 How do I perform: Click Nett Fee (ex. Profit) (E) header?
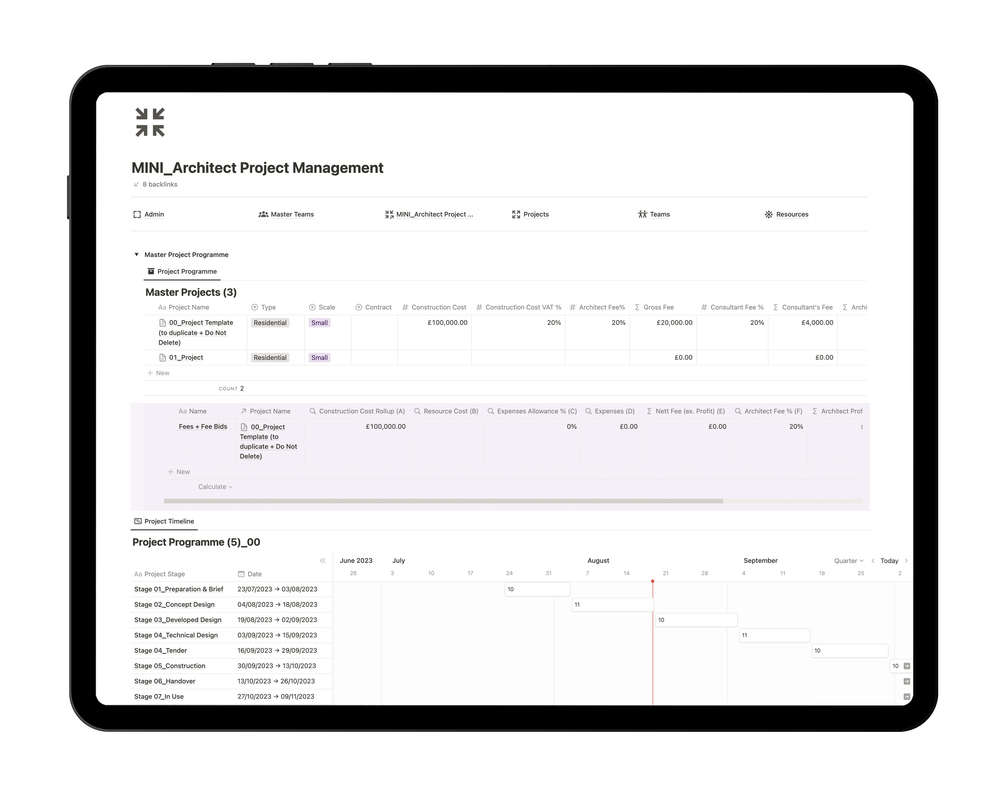coord(686,411)
